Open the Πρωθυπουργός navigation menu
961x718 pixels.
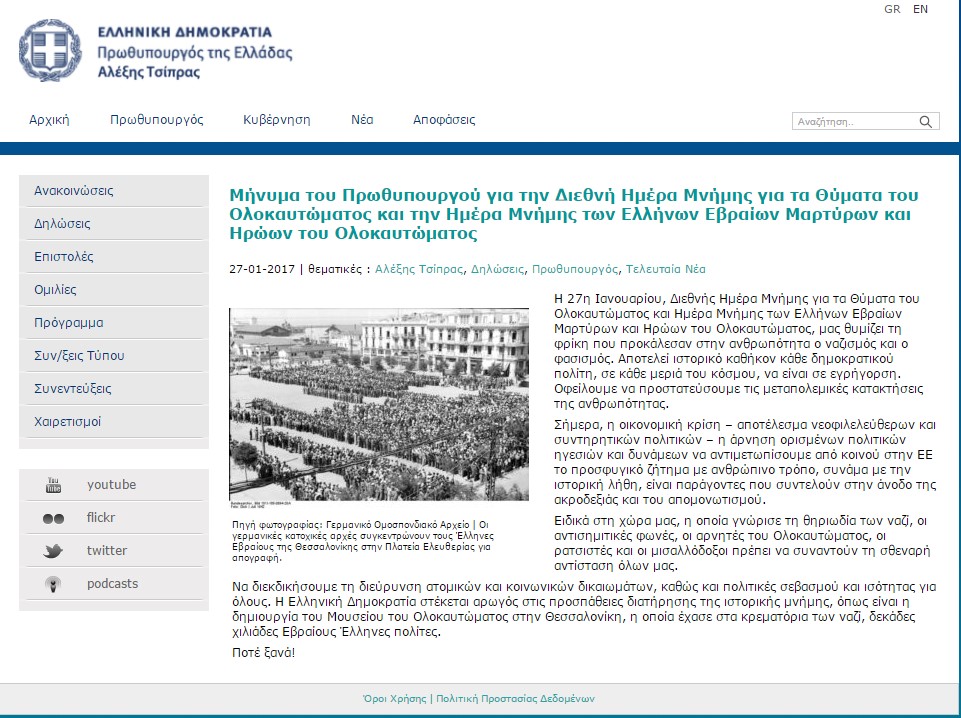click(157, 119)
